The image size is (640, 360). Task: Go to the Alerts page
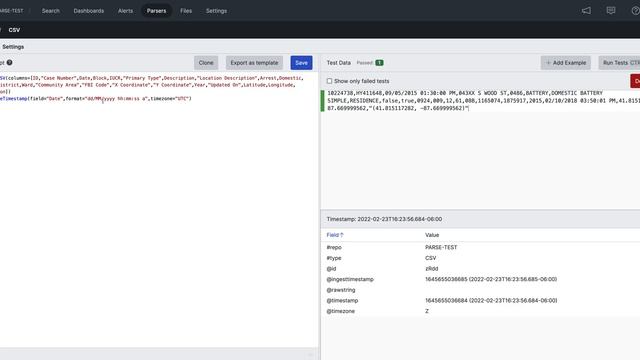click(125, 11)
